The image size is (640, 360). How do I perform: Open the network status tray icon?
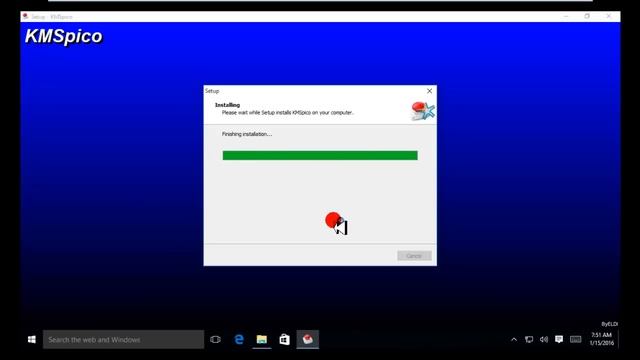coord(529,340)
